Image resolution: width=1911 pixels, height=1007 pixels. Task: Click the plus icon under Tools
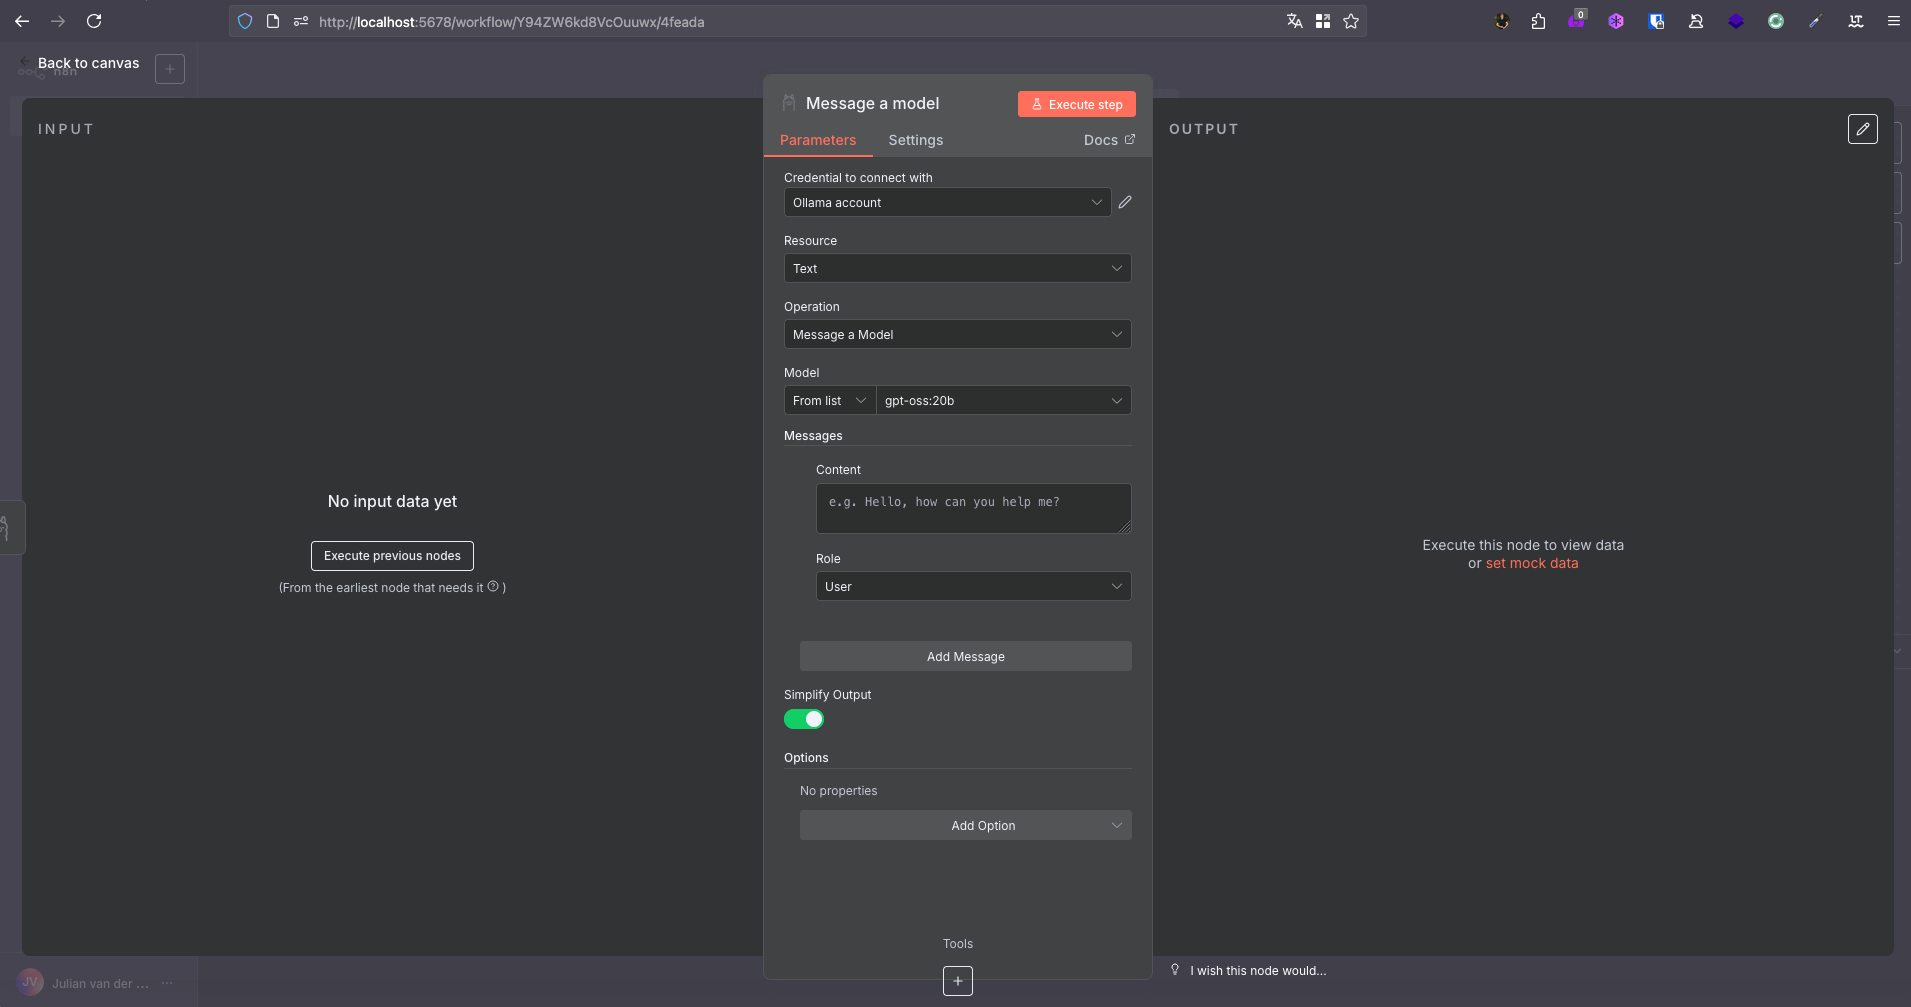957,981
